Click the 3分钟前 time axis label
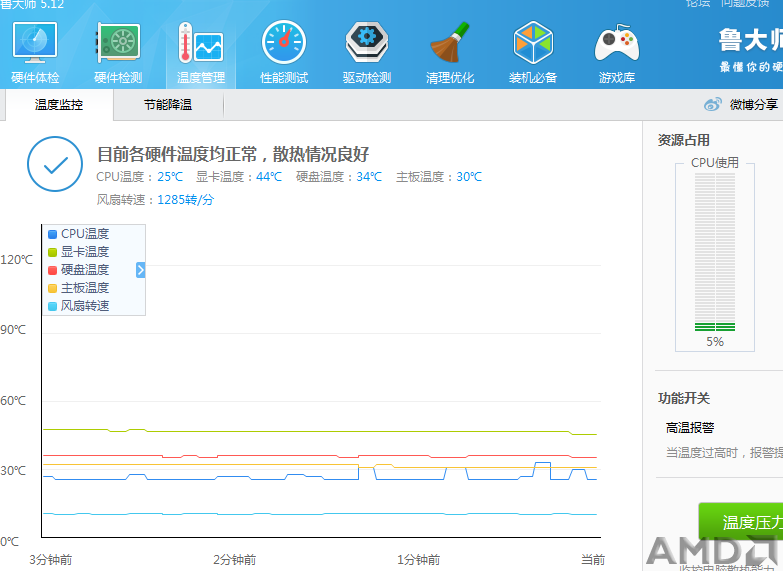This screenshot has width=783, height=571. [50, 560]
